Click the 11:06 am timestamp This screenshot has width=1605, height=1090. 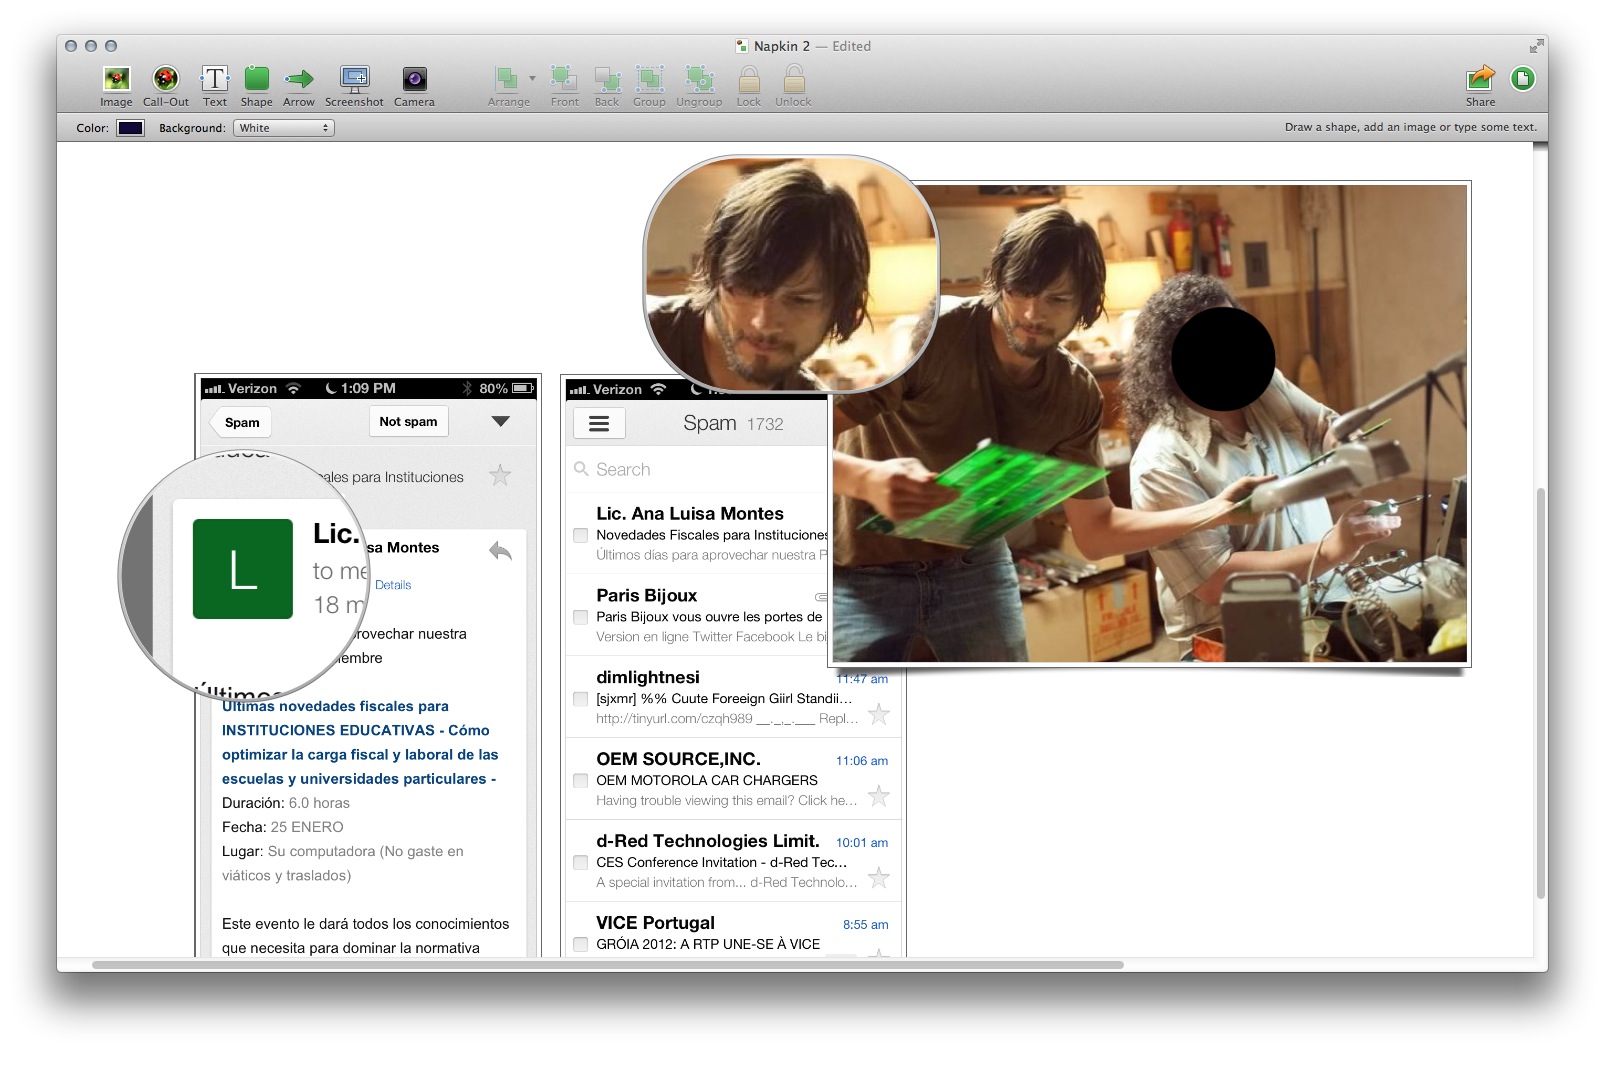[x=862, y=761]
